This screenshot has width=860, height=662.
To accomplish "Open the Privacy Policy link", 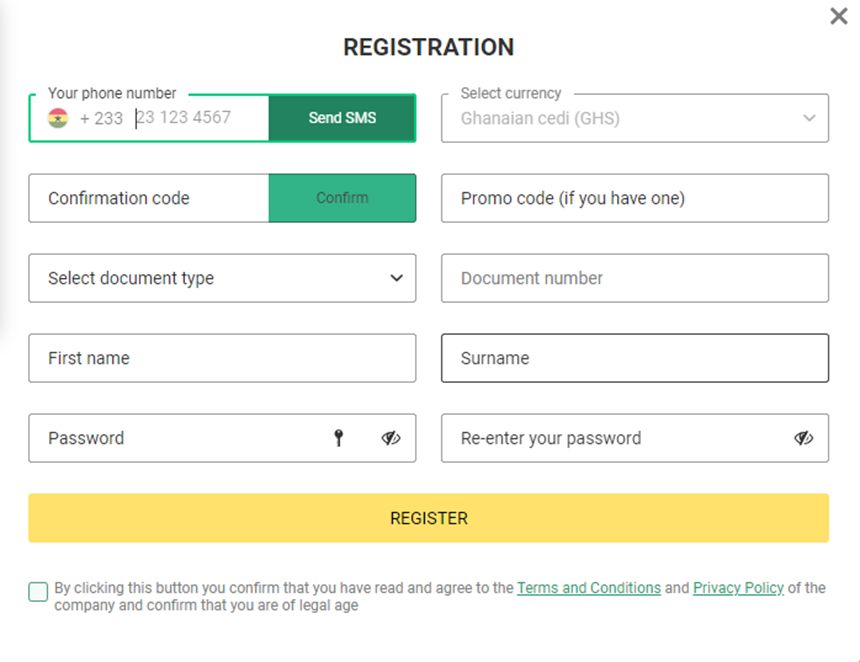I will tap(737, 588).
